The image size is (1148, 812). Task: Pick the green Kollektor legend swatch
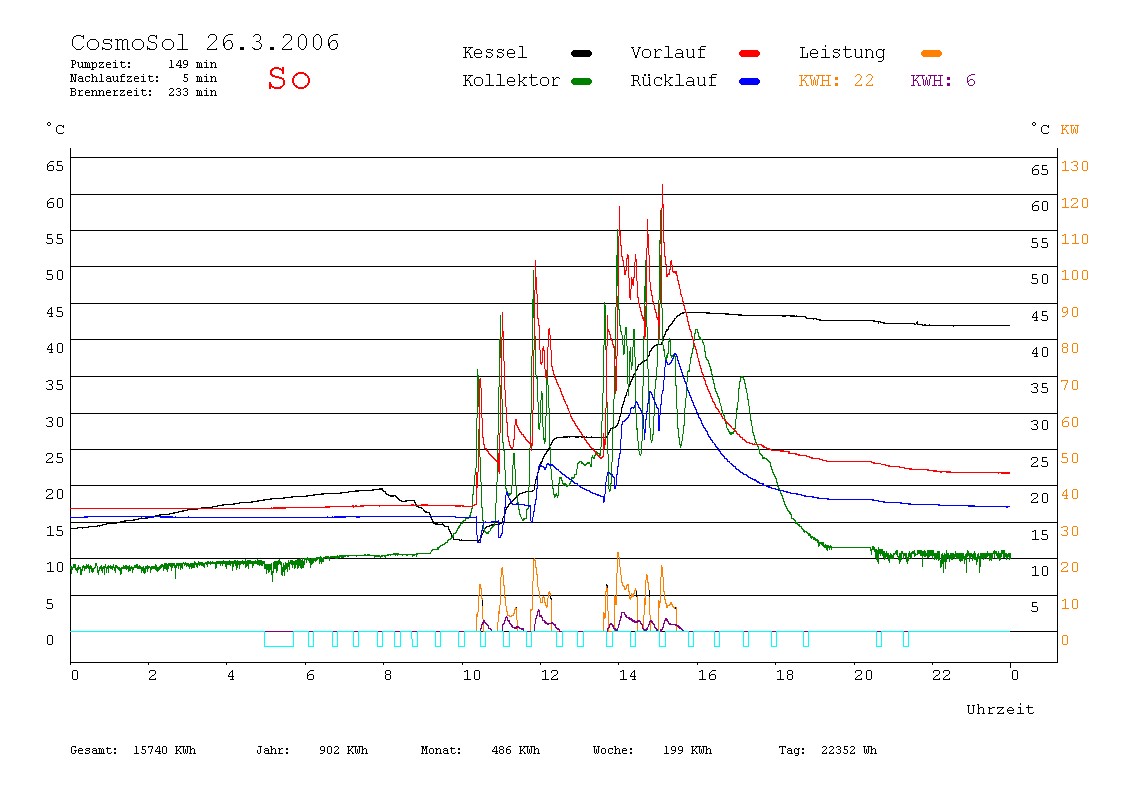click(581, 81)
